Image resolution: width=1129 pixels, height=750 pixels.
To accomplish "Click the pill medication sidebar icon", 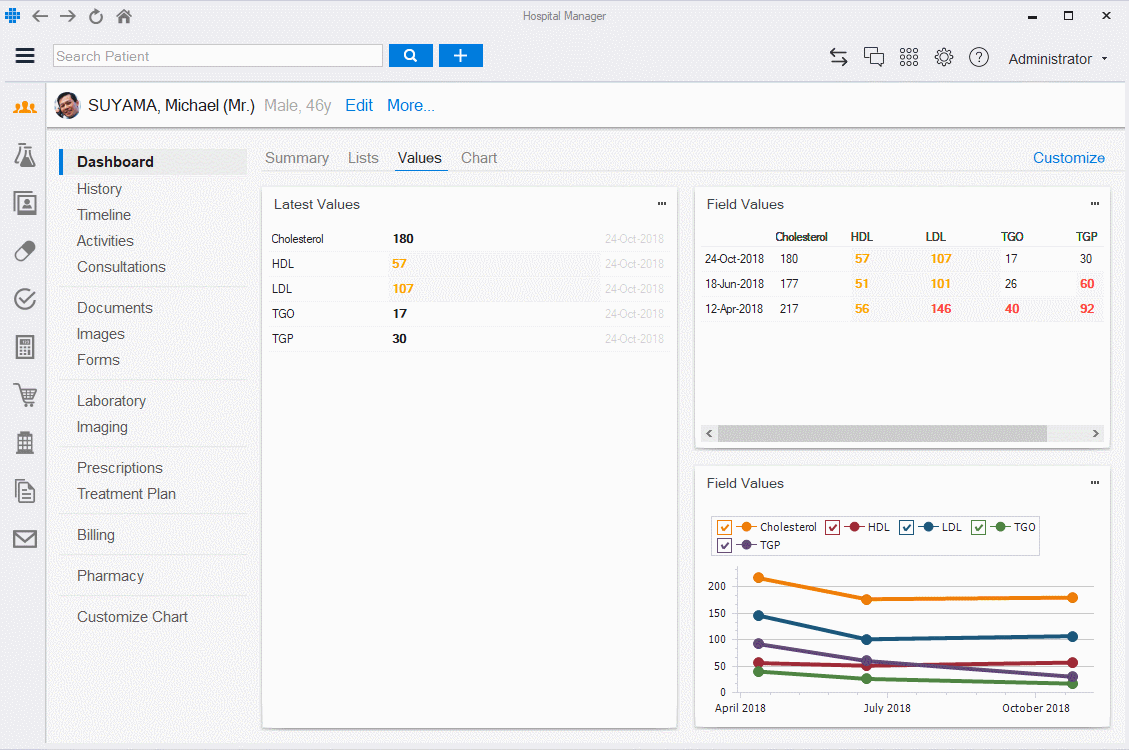I will pos(25,250).
